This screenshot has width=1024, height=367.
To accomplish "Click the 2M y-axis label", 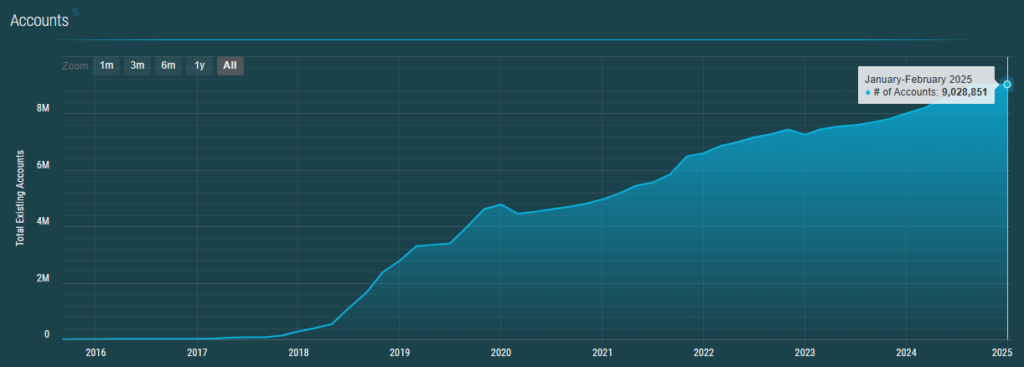I will [43, 279].
